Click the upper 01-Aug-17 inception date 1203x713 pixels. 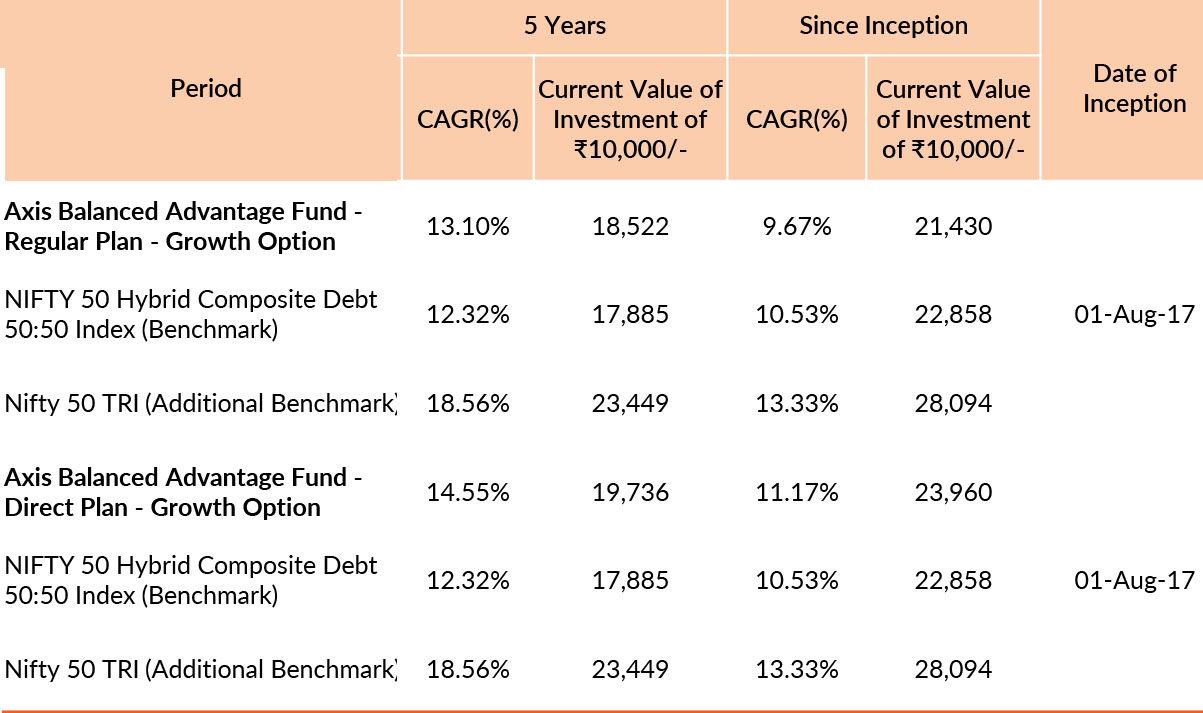(1134, 315)
